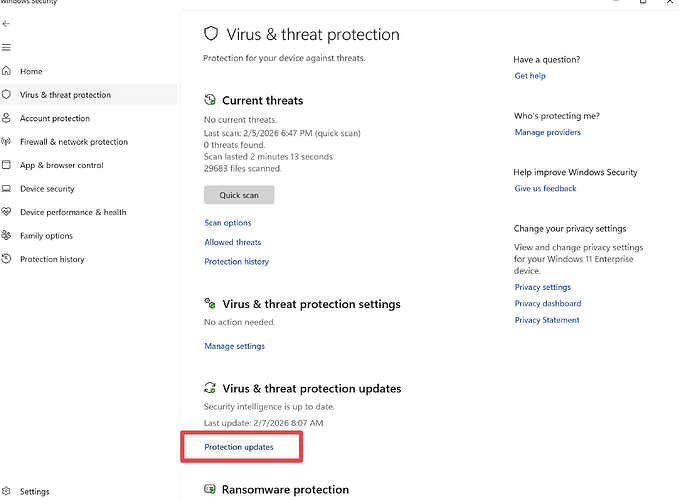This screenshot has width=679, height=500.
Task: Click the Settings gear icon
Action: click(x=7, y=491)
